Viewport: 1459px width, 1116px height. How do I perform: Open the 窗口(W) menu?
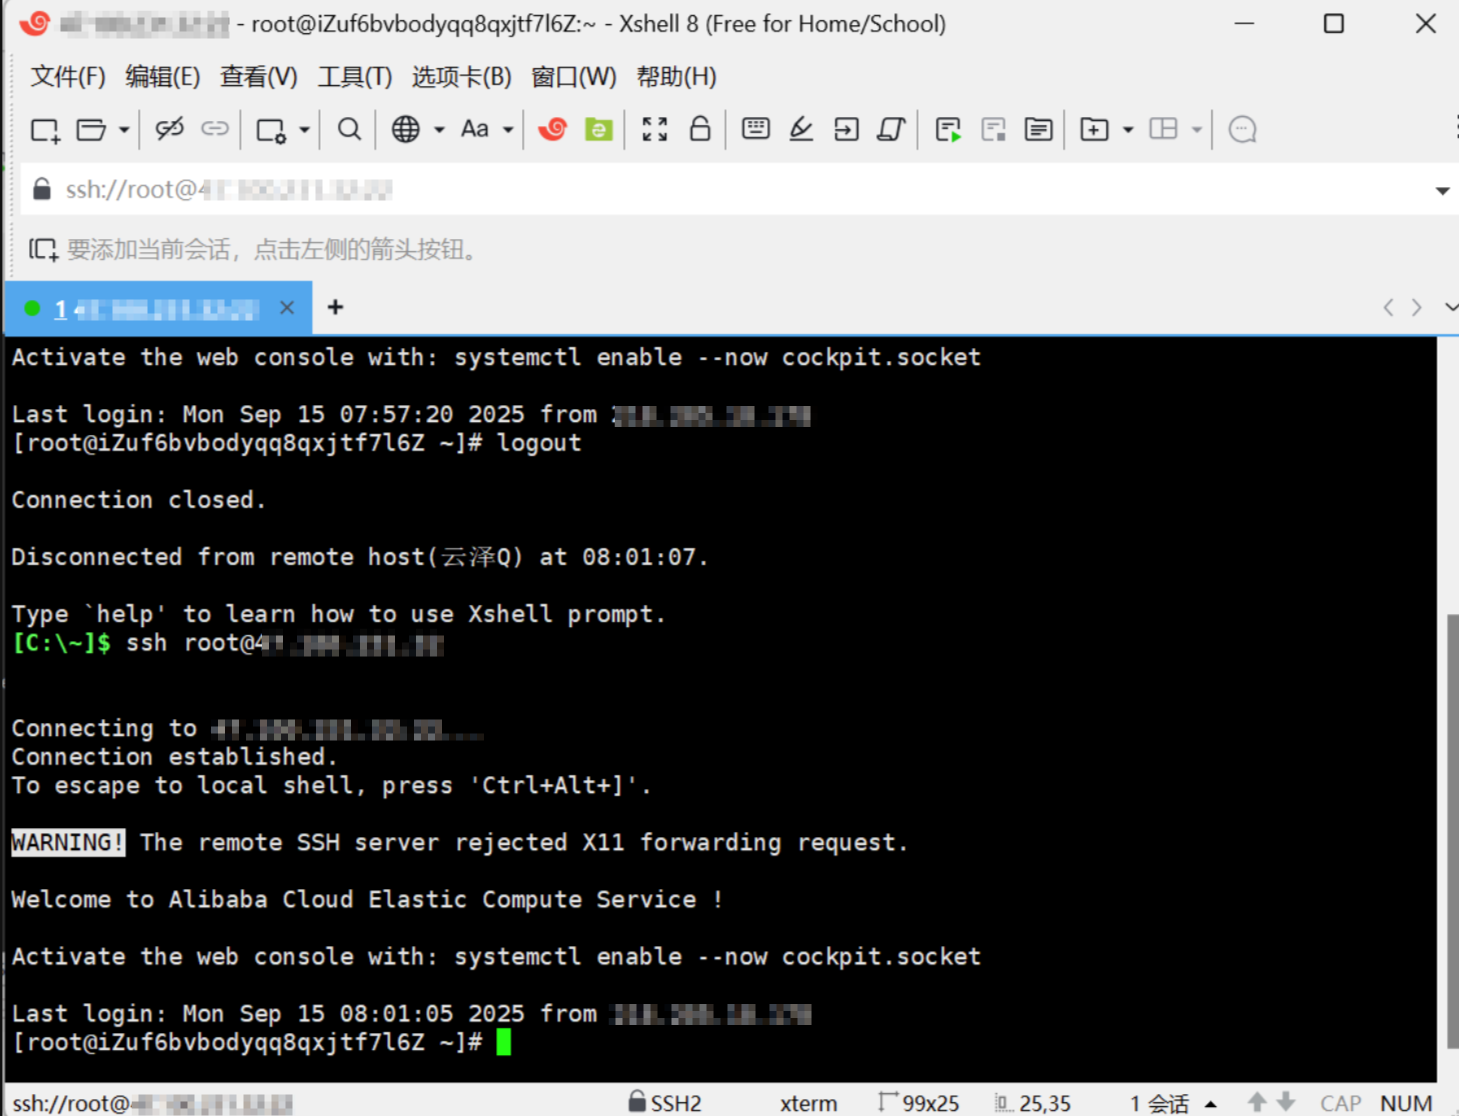point(574,77)
